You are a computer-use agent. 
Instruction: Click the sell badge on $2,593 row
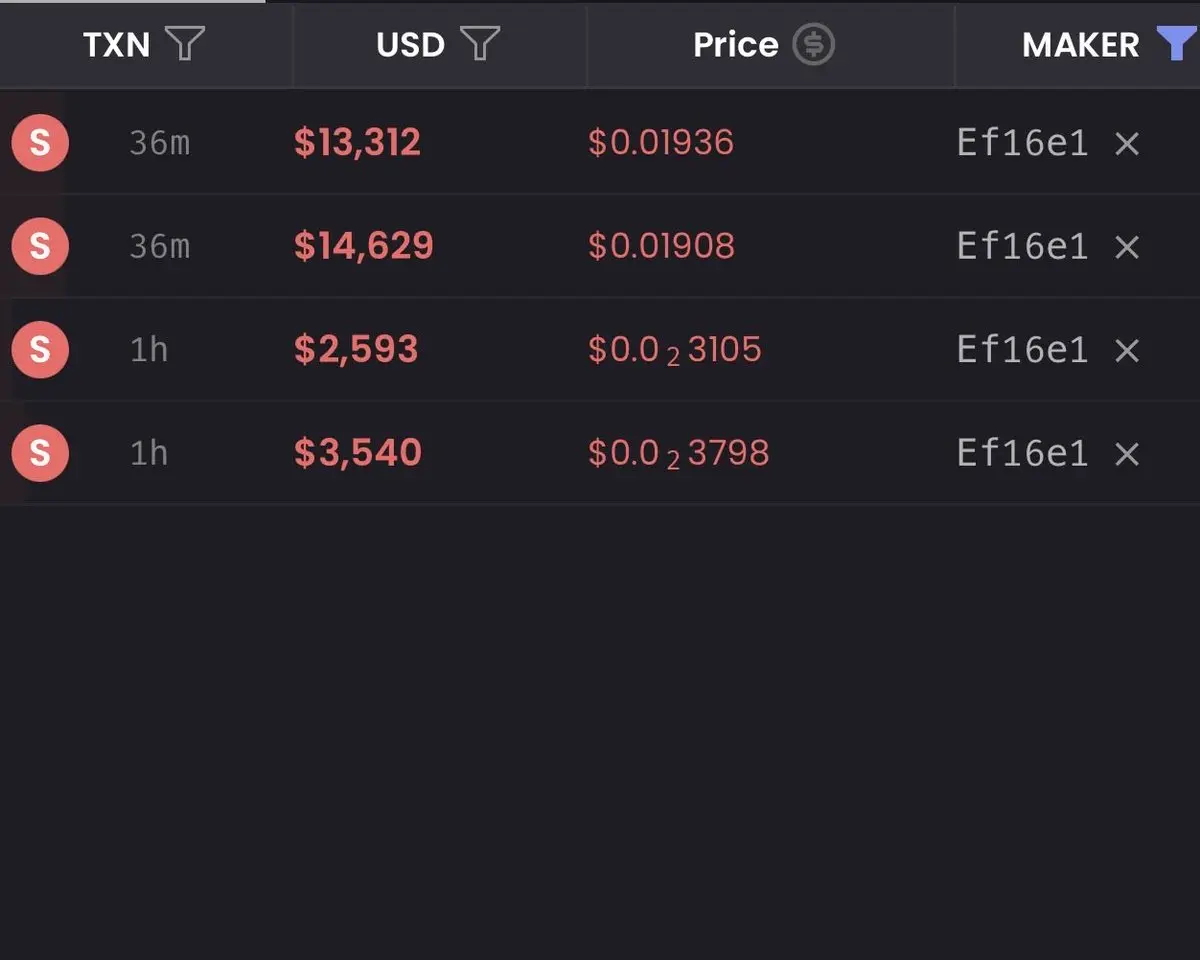coord(40,349)
